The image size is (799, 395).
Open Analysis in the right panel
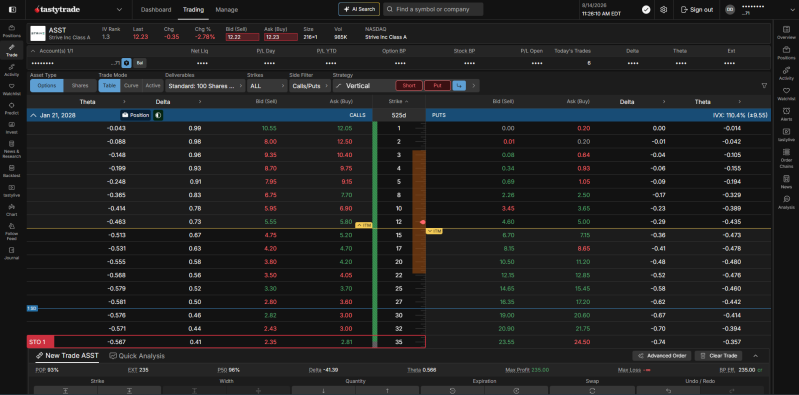[786, 202]
